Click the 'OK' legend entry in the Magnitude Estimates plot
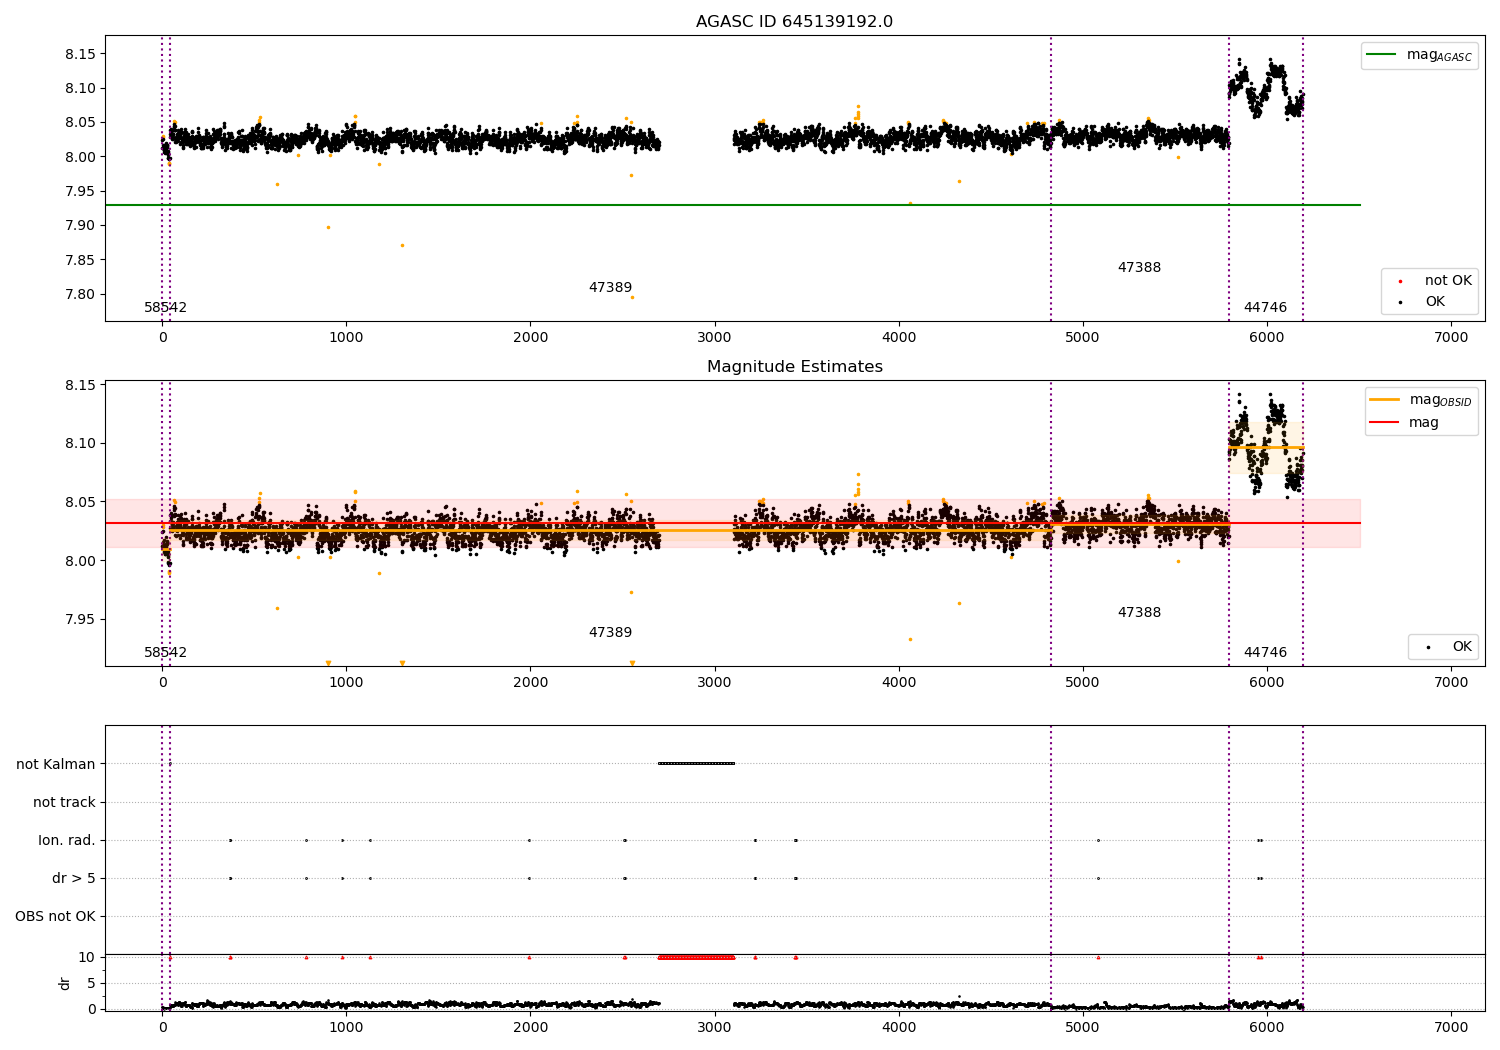The width and height of the screenshot is (1500, 1050). pyautogui.click(x=1462, y=647)
